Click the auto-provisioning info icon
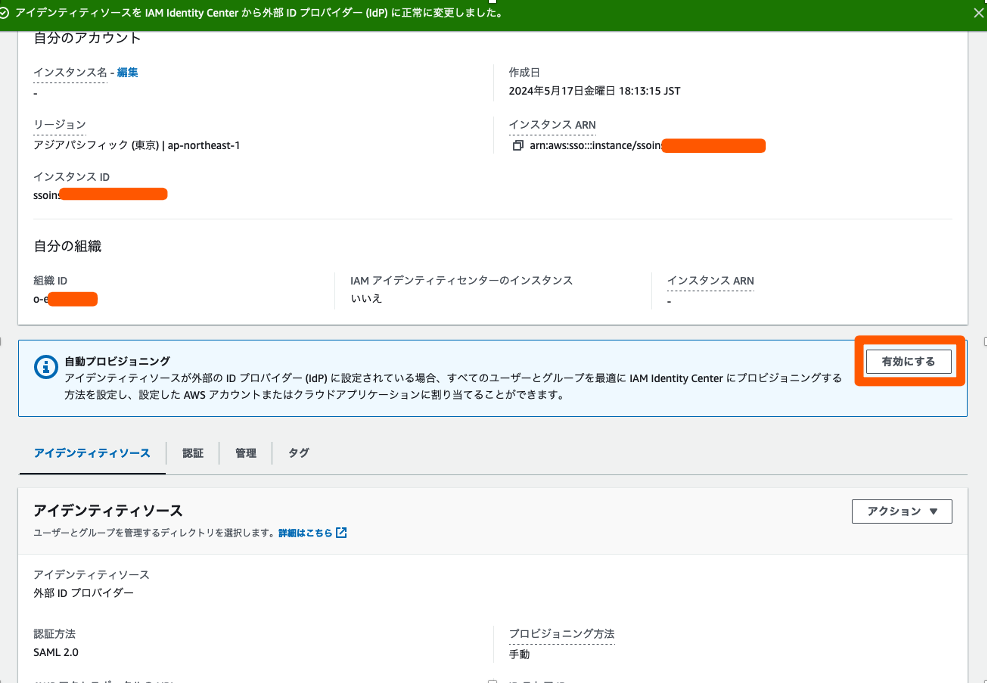This screenshot has height=683, width=987. [x=46, y=367]
